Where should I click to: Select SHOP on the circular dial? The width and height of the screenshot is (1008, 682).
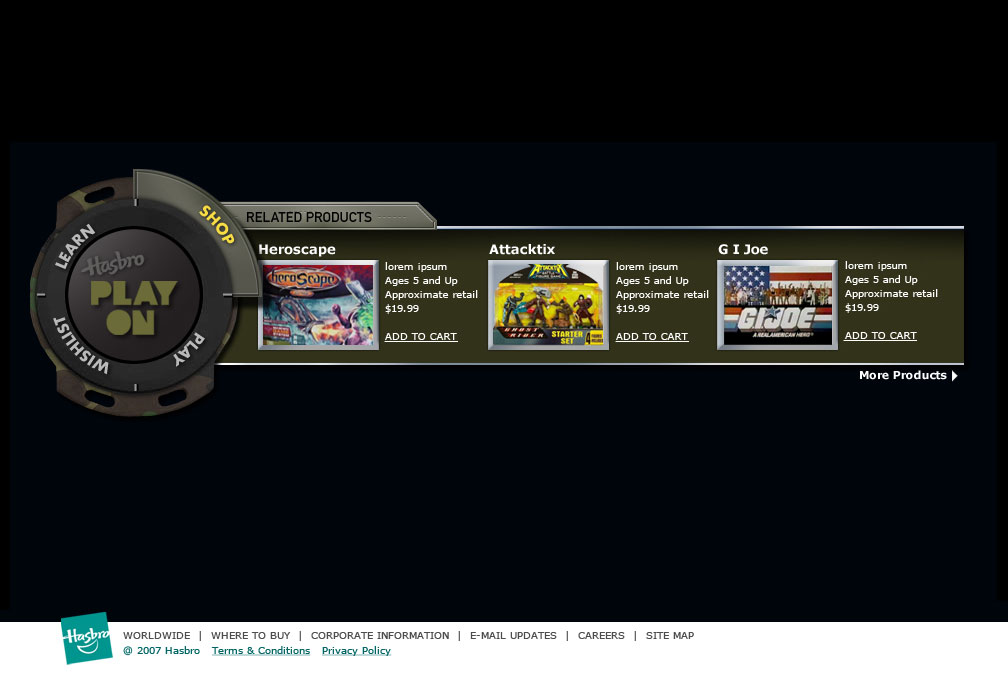click(217, 224)
